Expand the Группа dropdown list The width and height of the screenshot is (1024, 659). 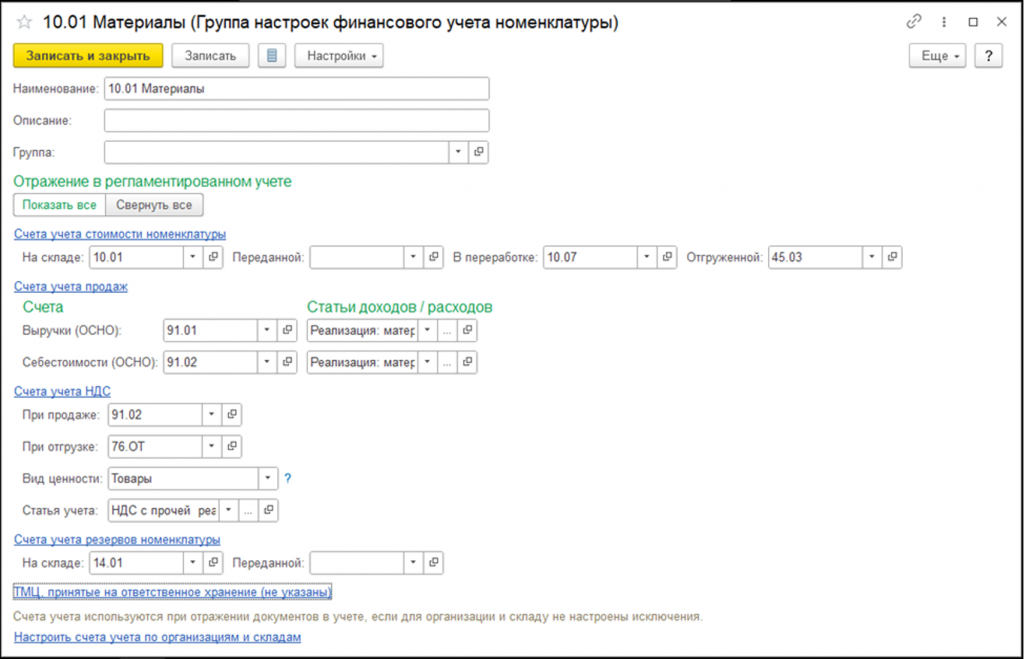pos(458,152)
